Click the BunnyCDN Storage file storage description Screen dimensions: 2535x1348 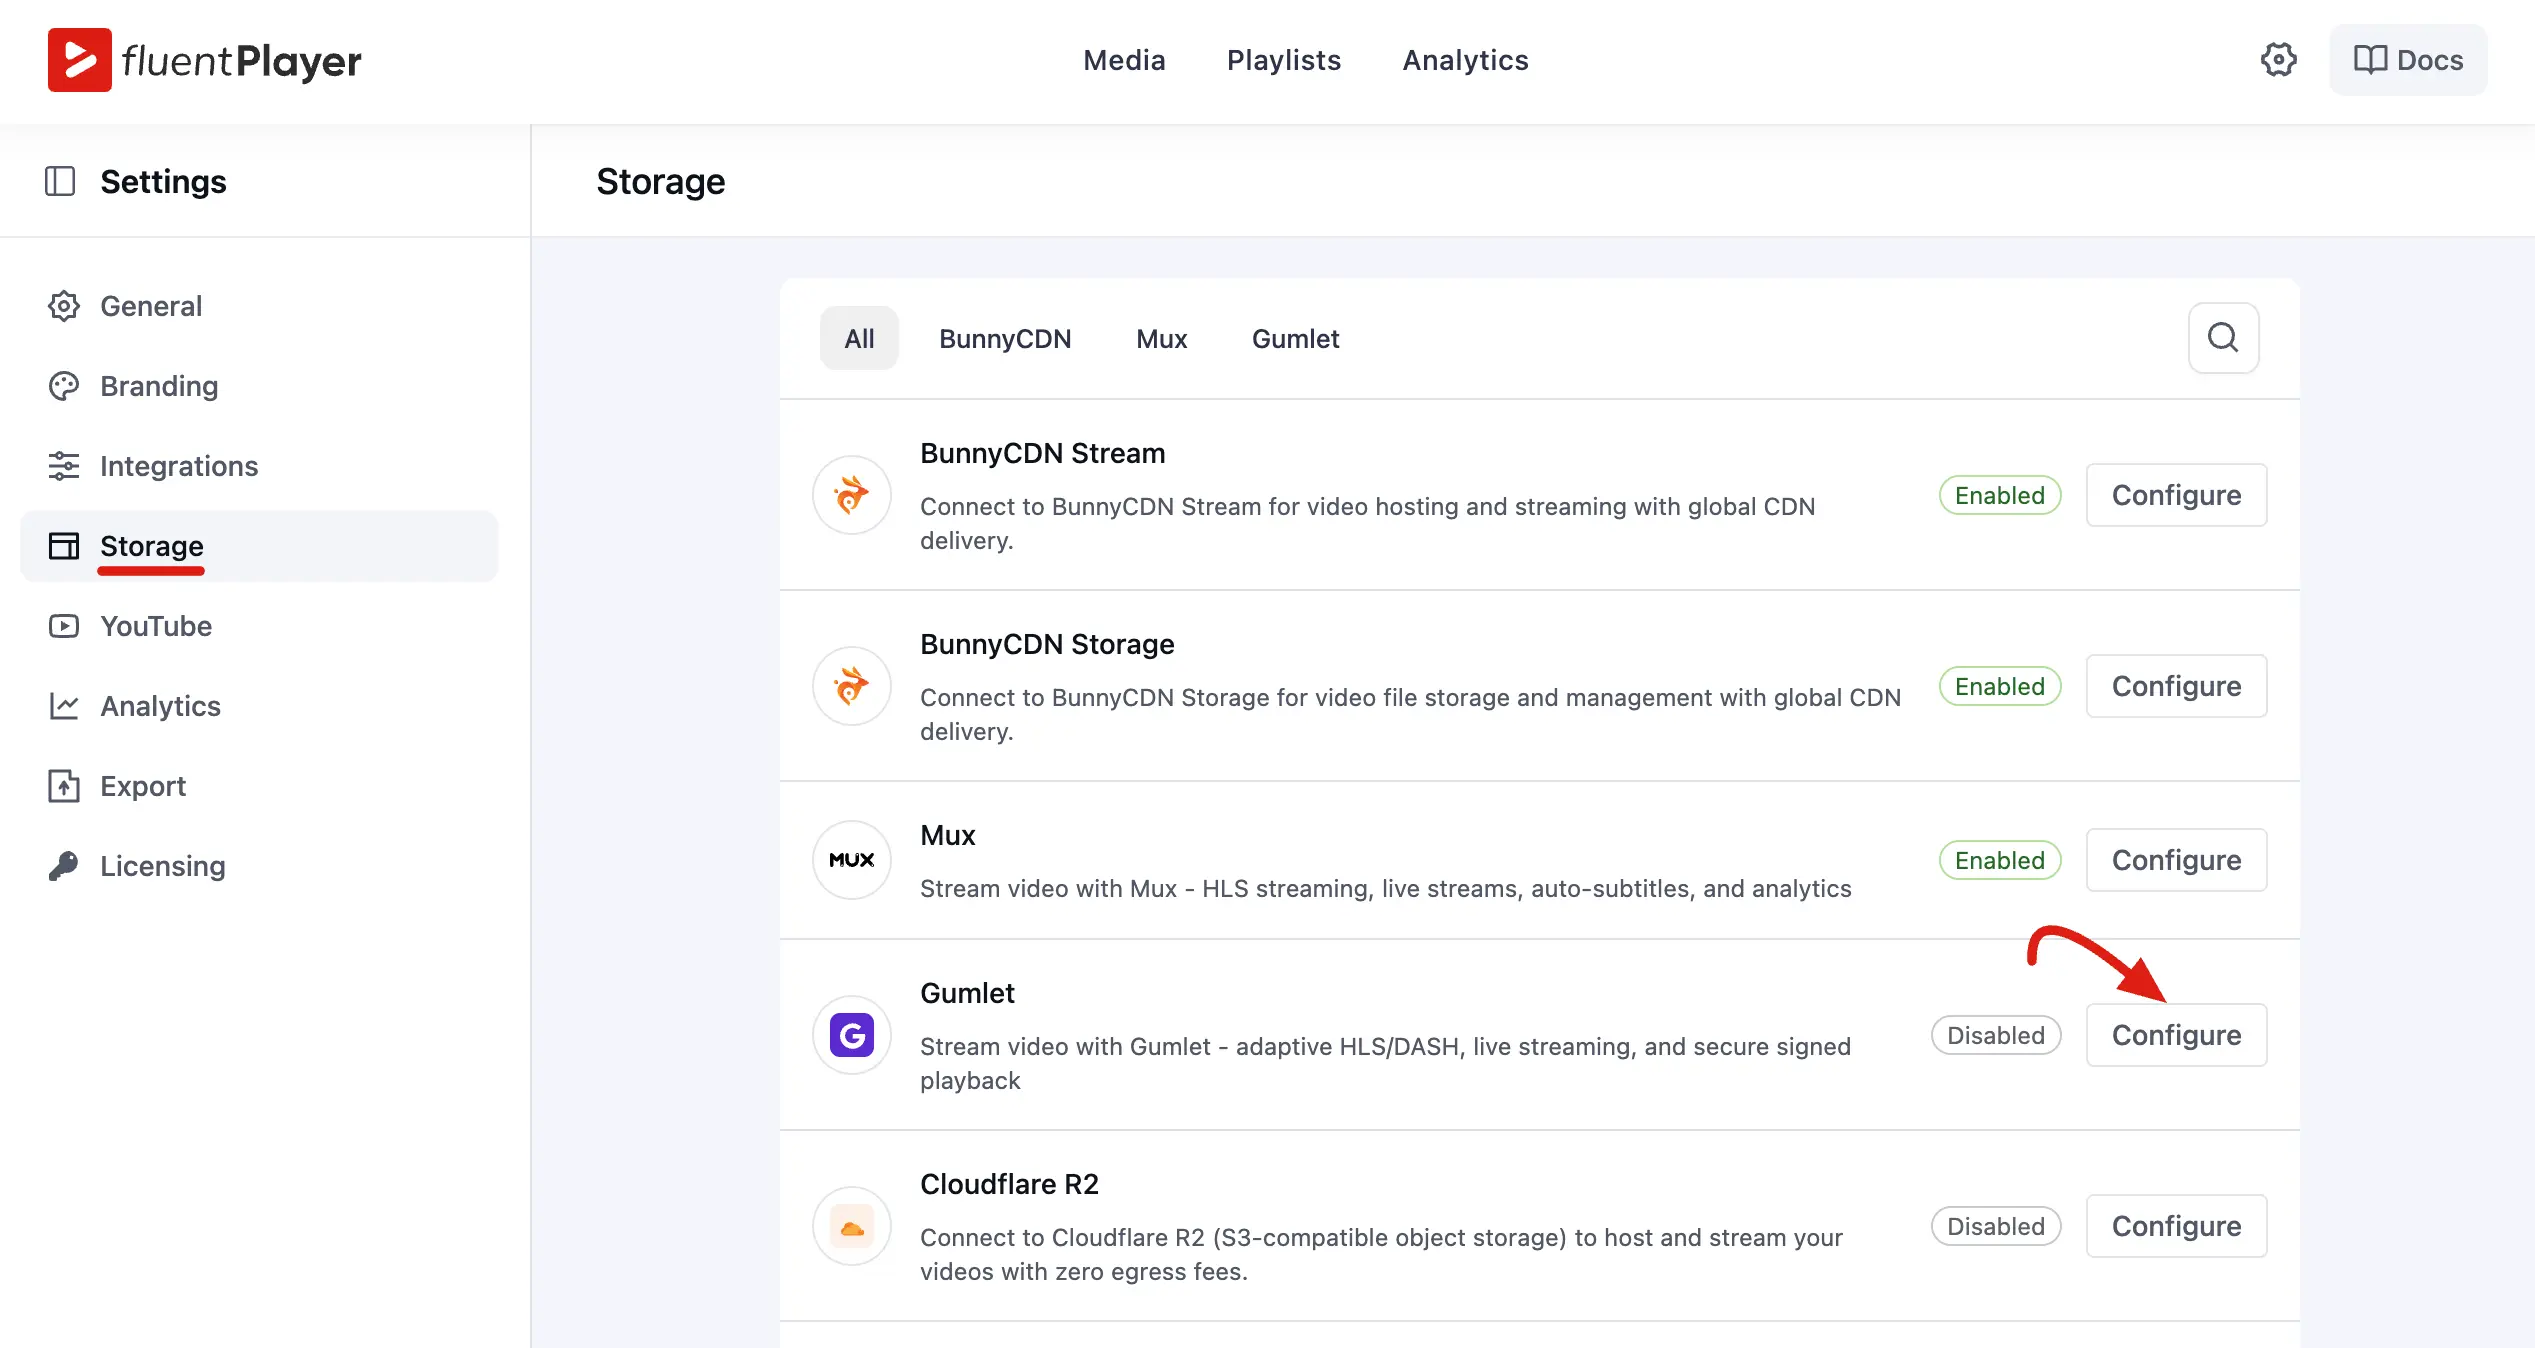coord(1410,714)
